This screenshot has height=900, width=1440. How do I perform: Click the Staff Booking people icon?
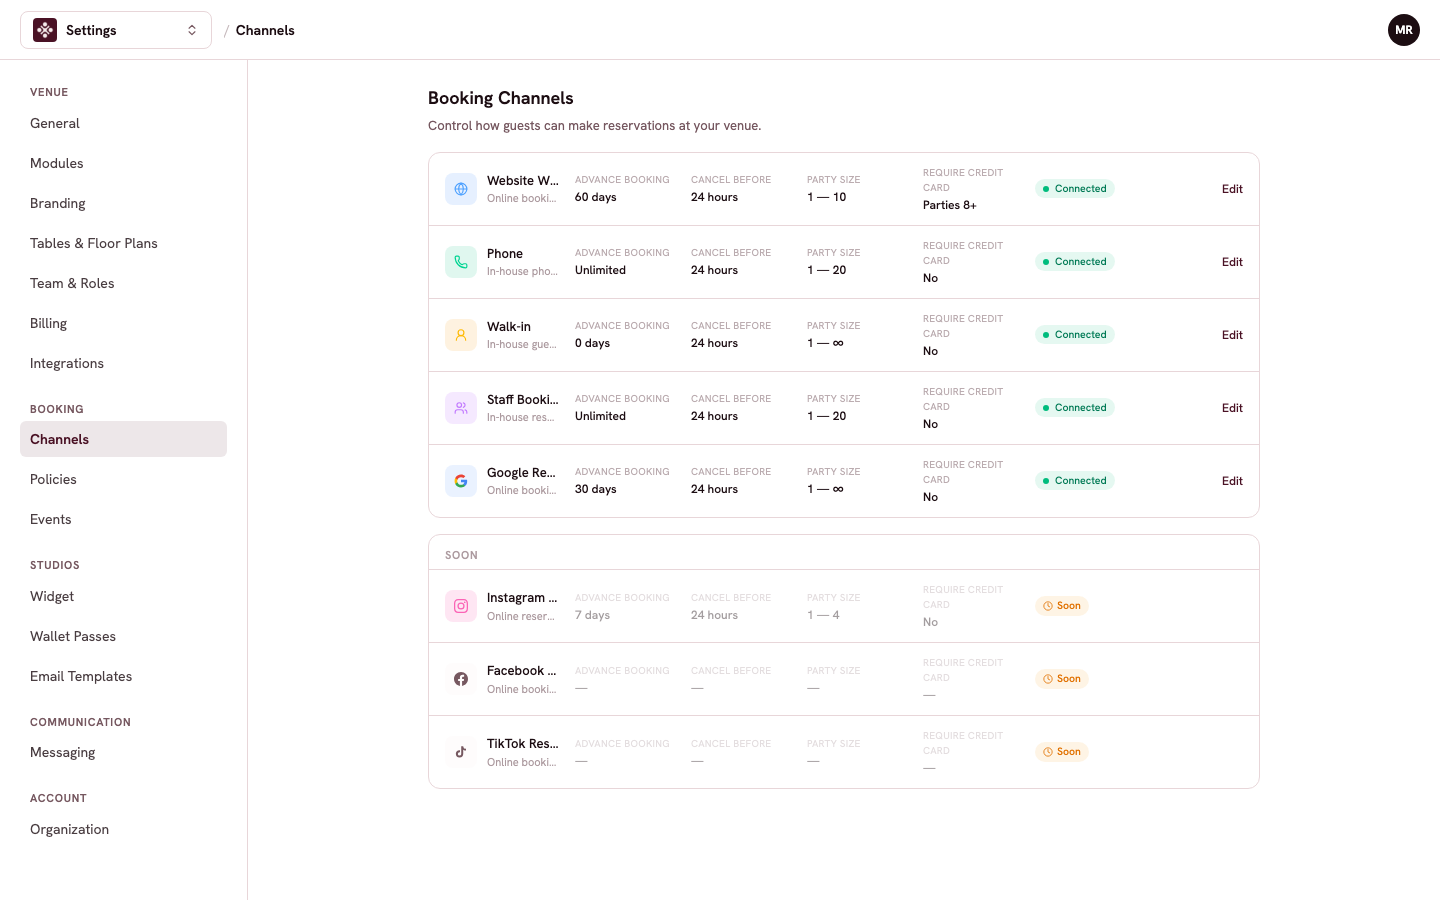click(x=461, y=408)
